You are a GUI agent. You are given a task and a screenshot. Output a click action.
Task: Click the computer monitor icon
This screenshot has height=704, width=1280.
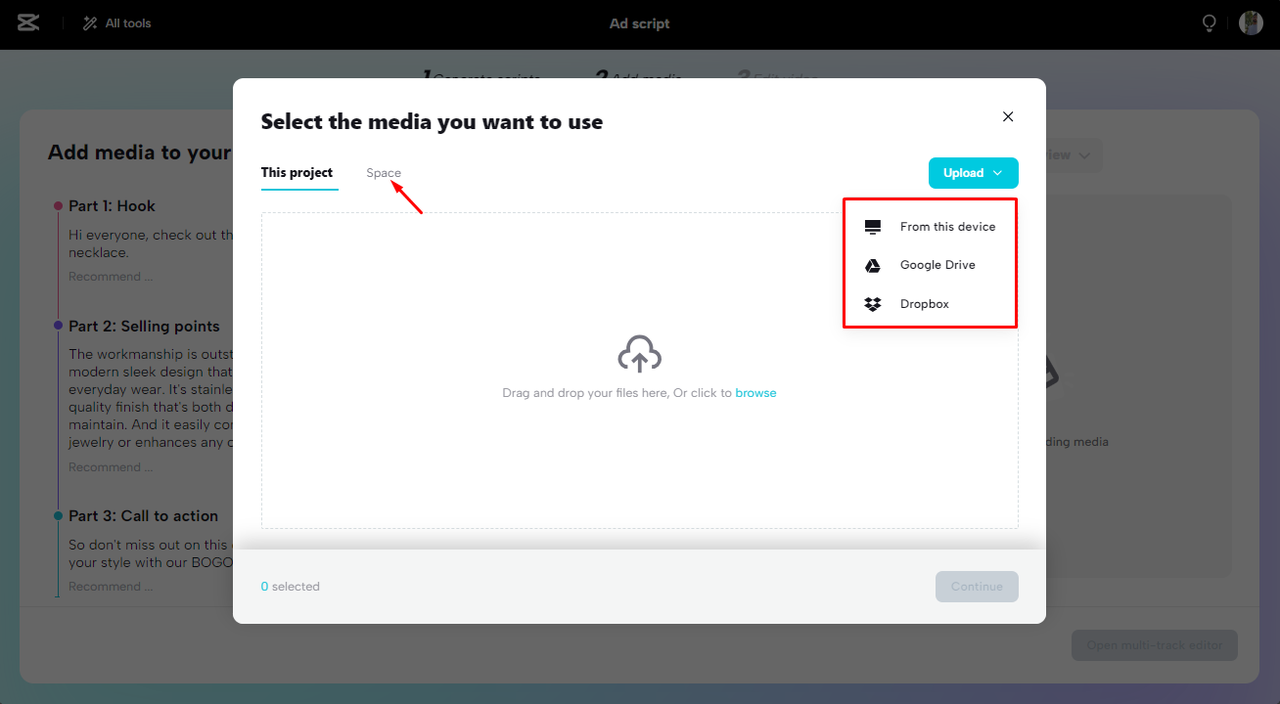tap(873, 227)
